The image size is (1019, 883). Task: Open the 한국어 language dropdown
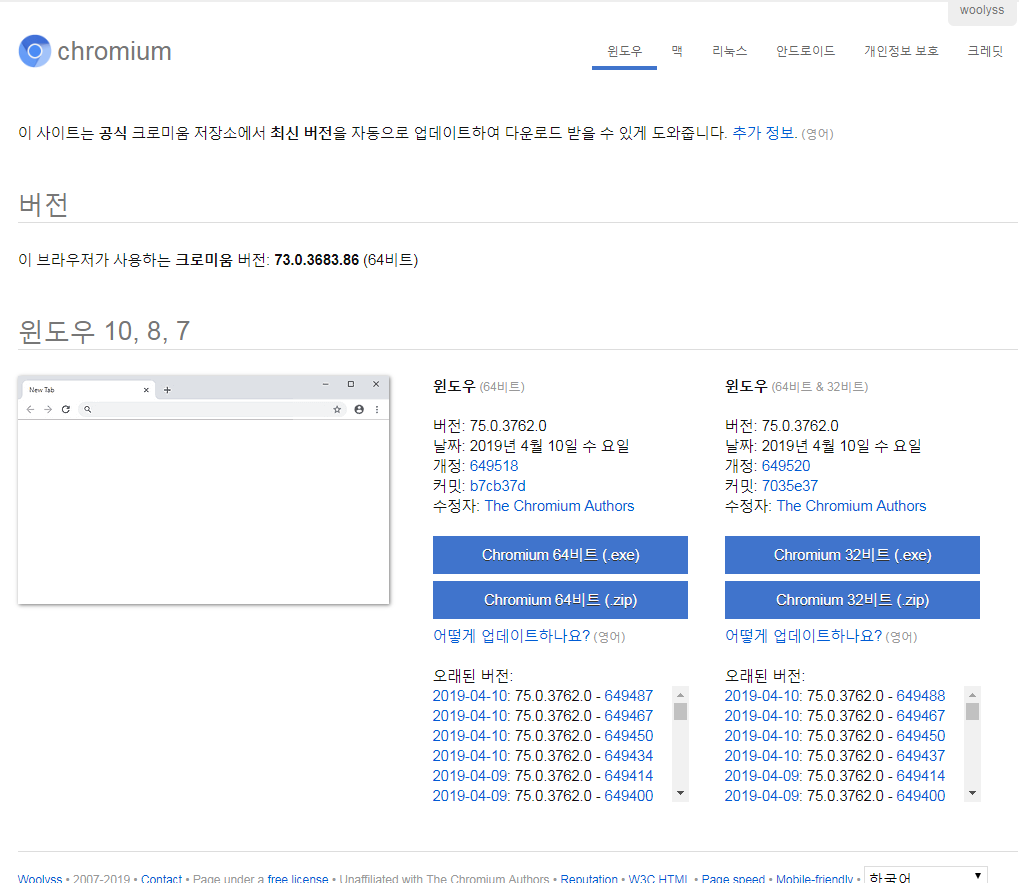[x=925, y=877]
